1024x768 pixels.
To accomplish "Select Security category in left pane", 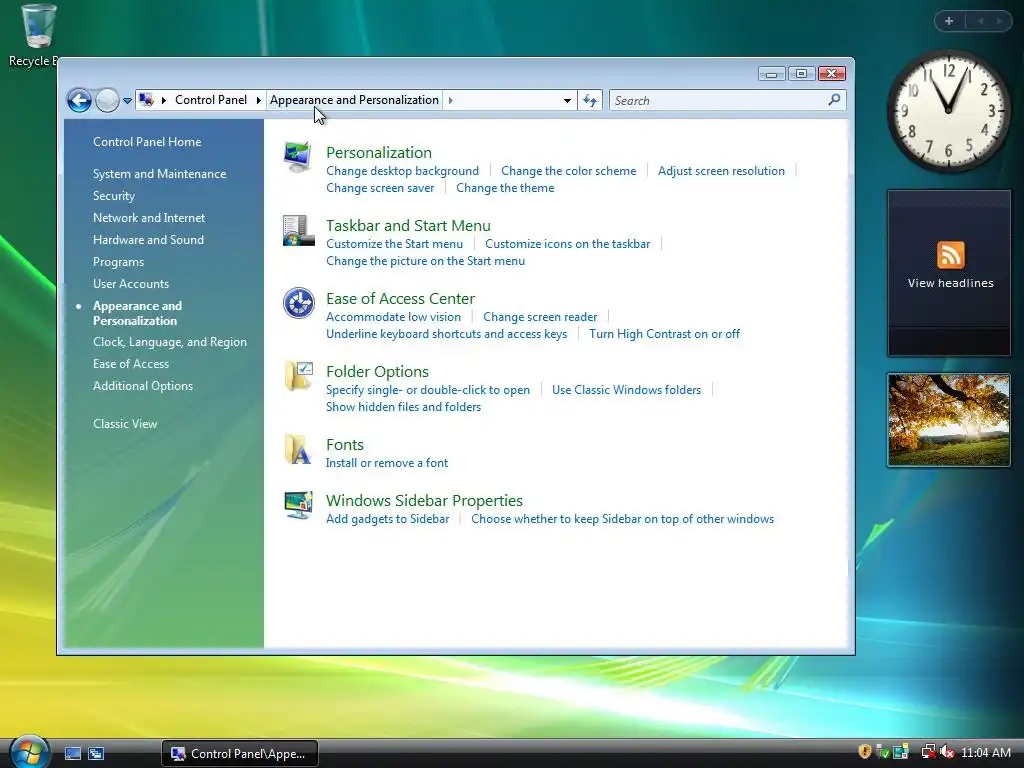I will (x=114, y=196).
